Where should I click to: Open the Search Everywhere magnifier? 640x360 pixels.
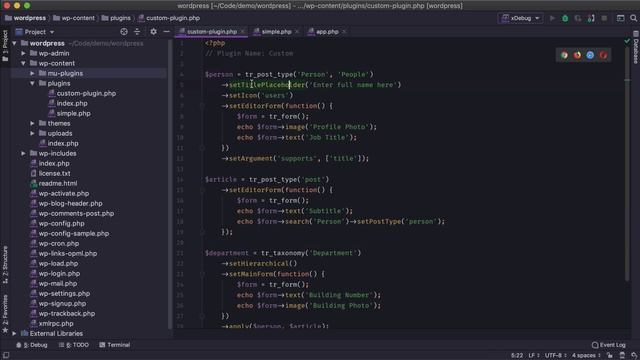(x=633, y=18)
